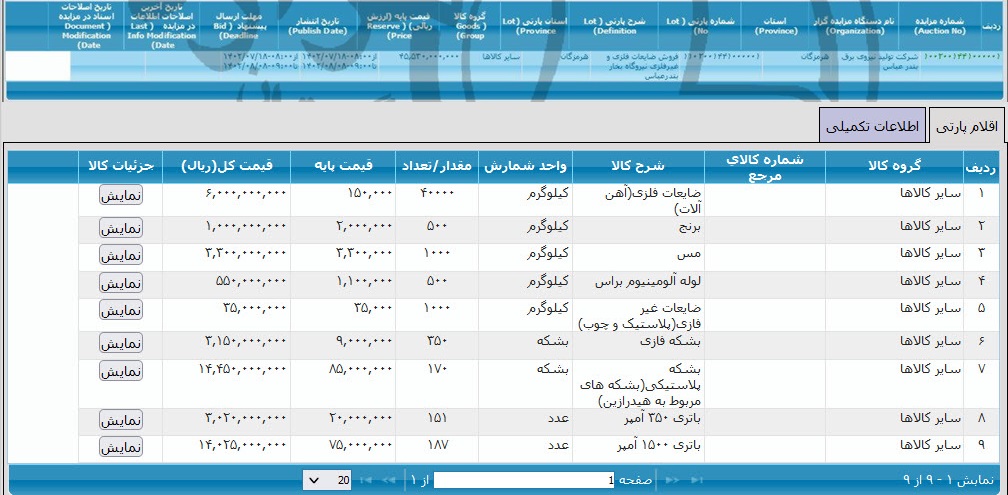The image size is (1008, 495).
Task: Click the مقدار/تعداد column header
Action: (436, 167)
